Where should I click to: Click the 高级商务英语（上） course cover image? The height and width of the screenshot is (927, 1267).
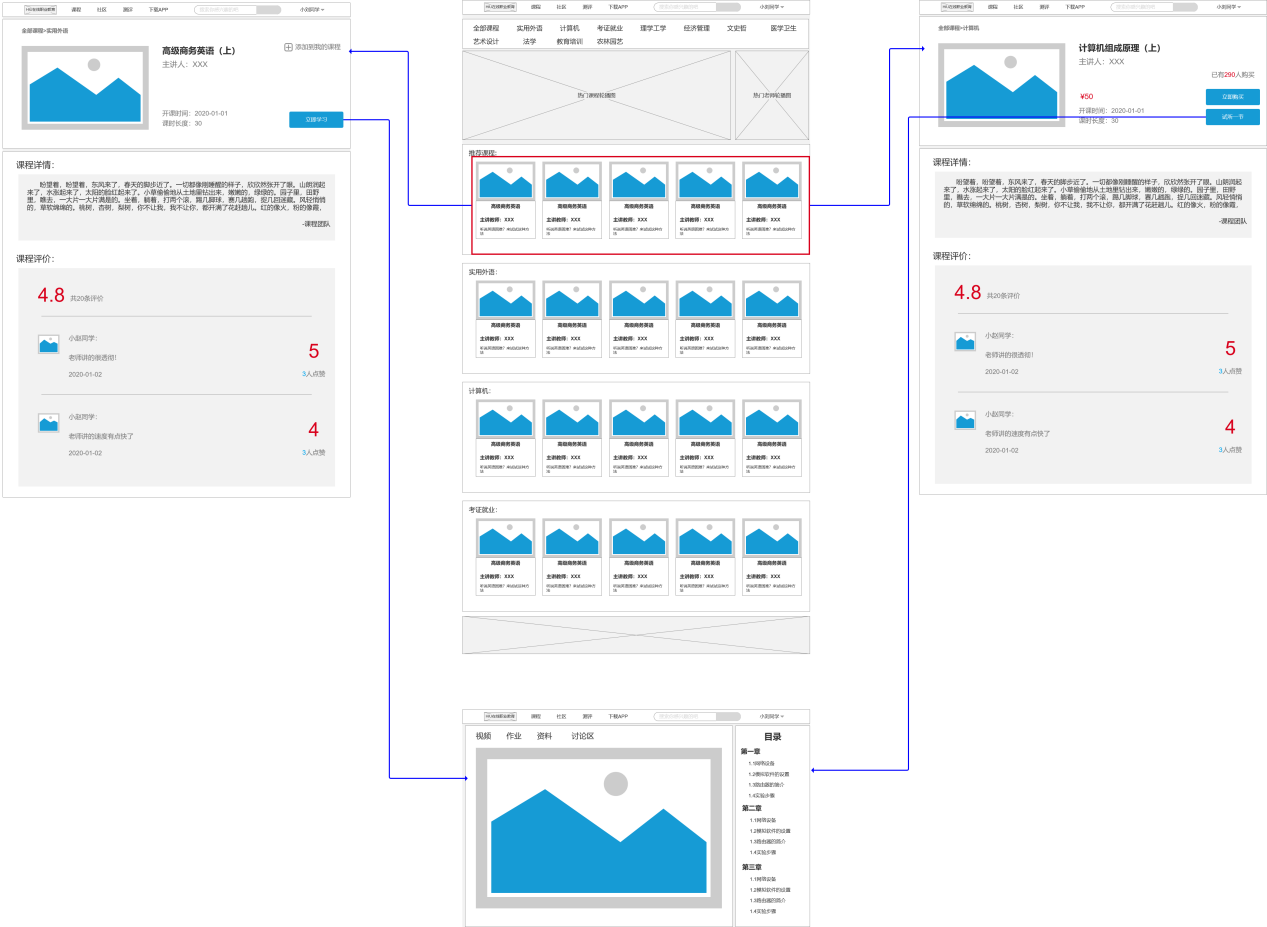[x=85, y=86]
